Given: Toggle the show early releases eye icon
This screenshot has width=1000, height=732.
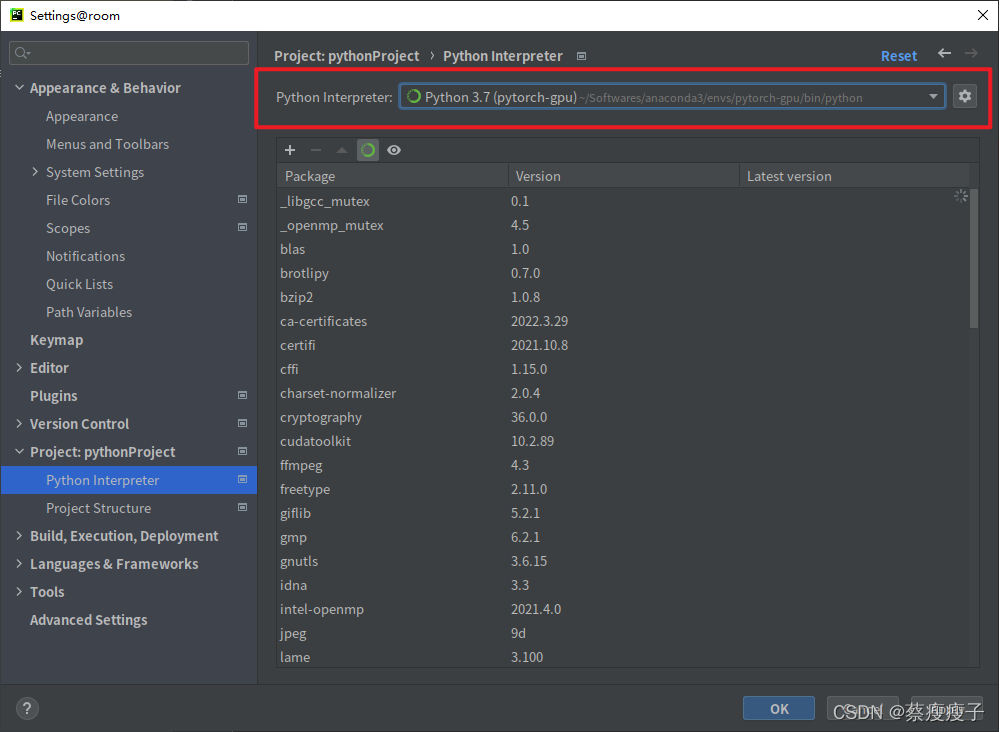Looking at the screenshot, I should pos(394,150).
